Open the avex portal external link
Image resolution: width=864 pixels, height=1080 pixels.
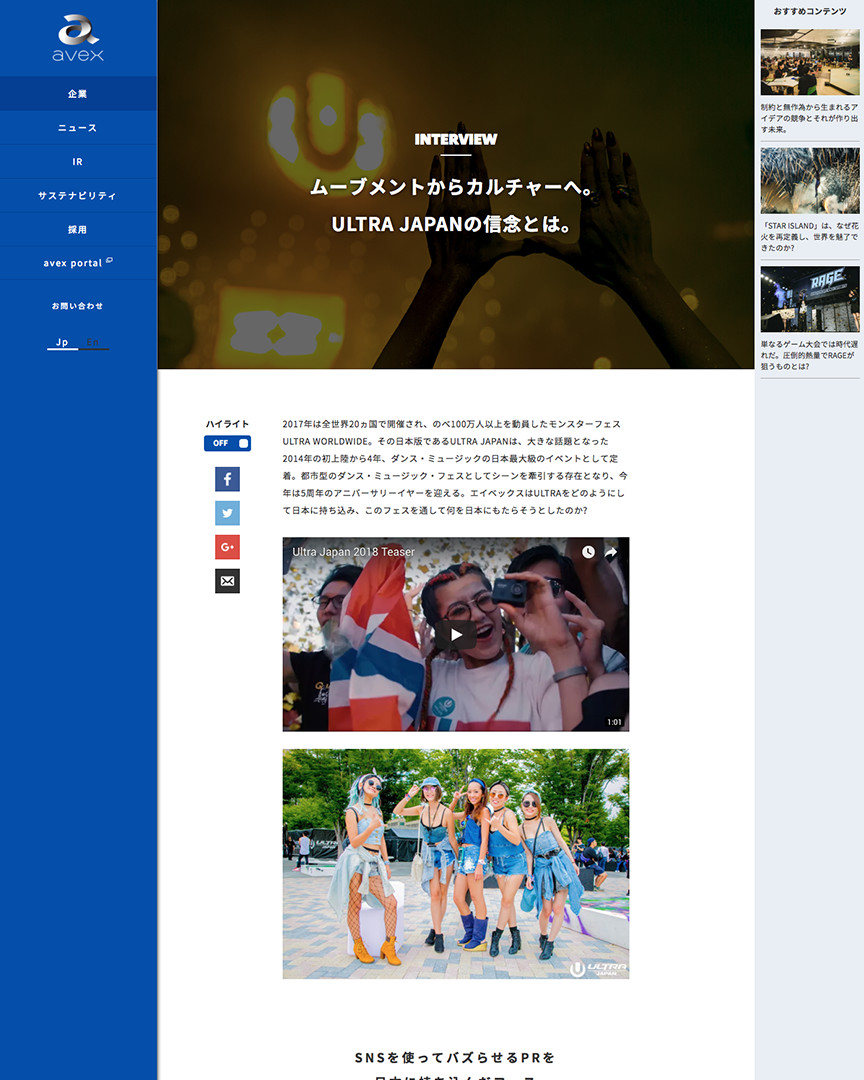point(78,262)
